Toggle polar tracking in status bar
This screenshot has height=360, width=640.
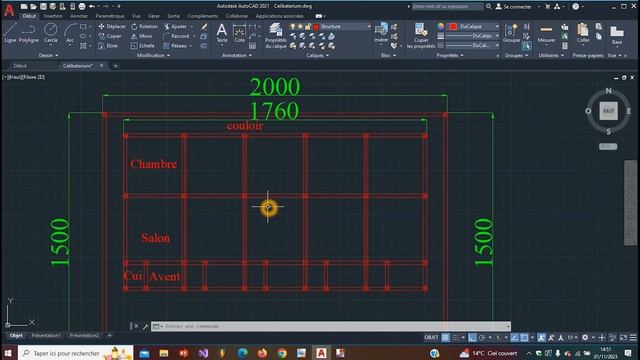[x=482, y=338]
